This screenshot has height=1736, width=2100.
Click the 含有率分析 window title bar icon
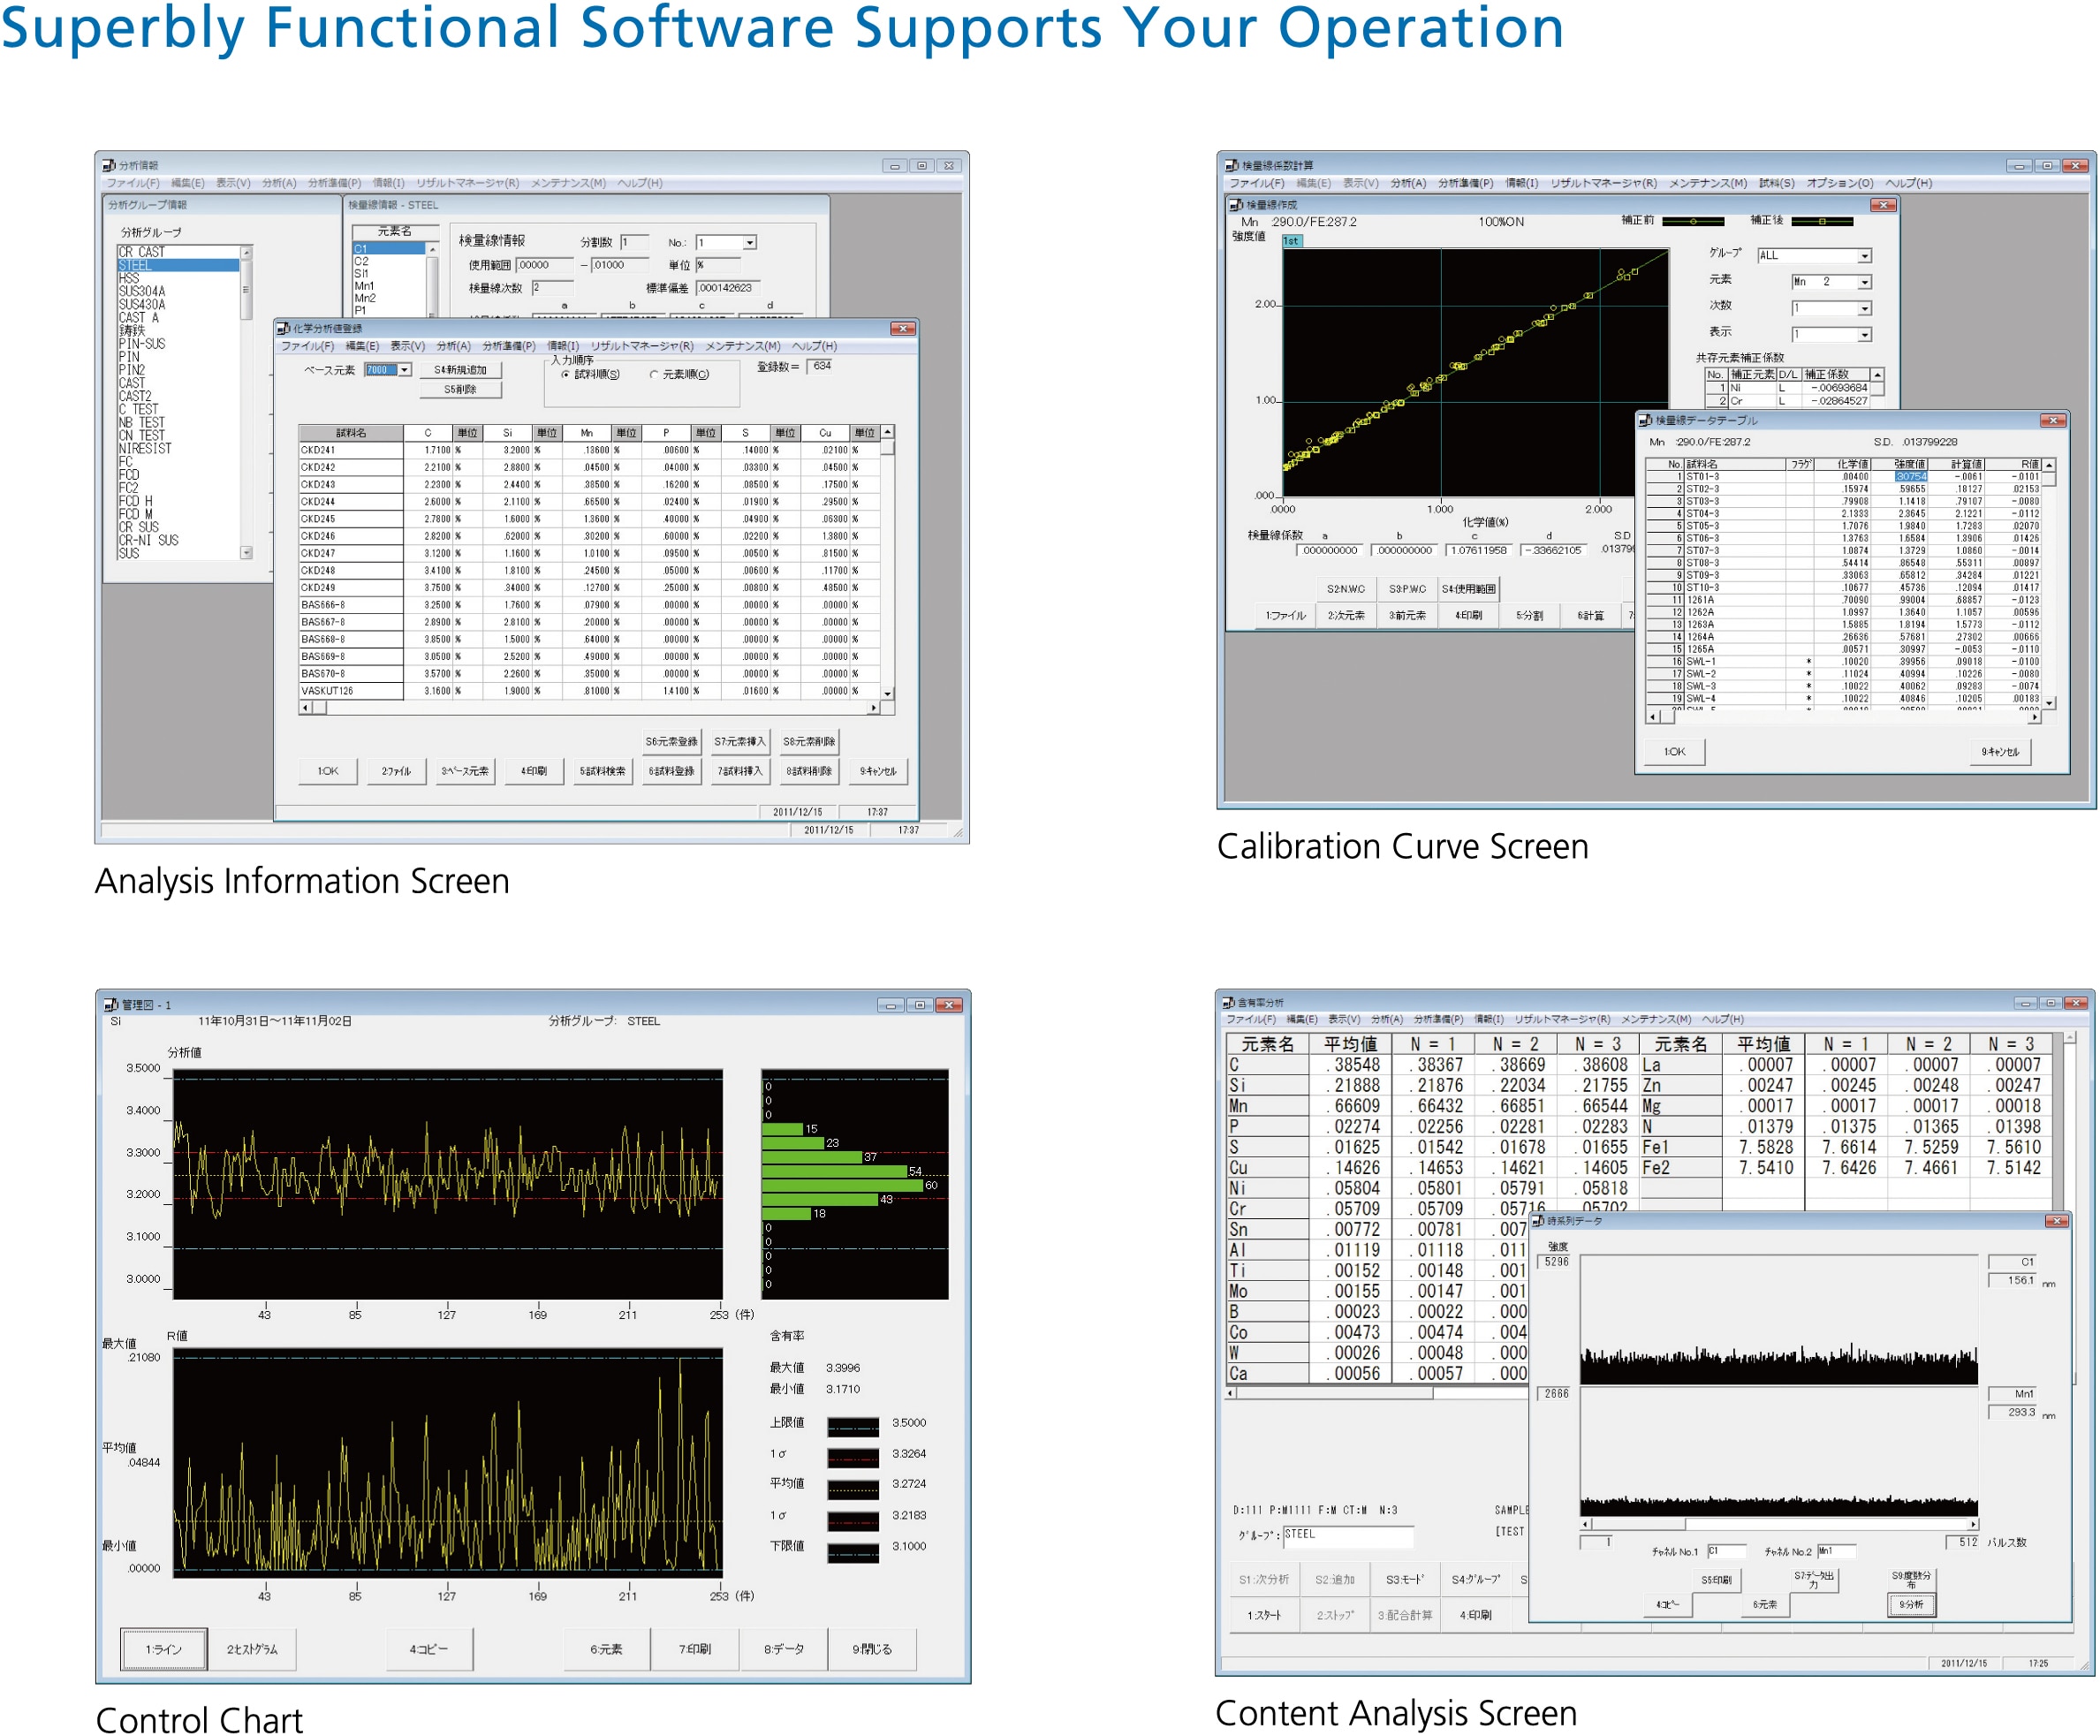coord(1228,1002)
